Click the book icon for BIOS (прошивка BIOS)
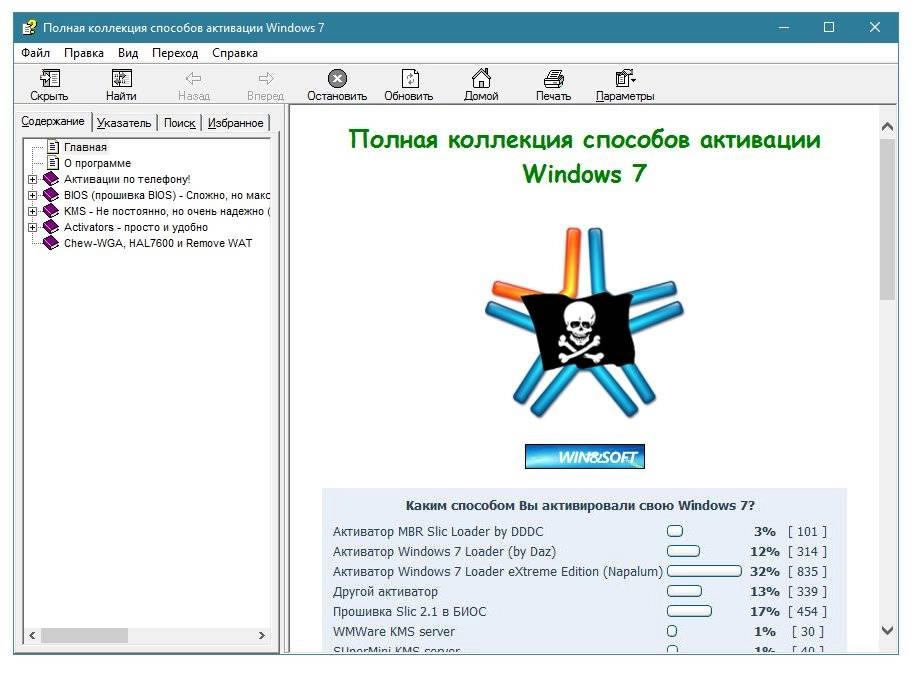This screenshot has width=916, height=674. point(51,194)
